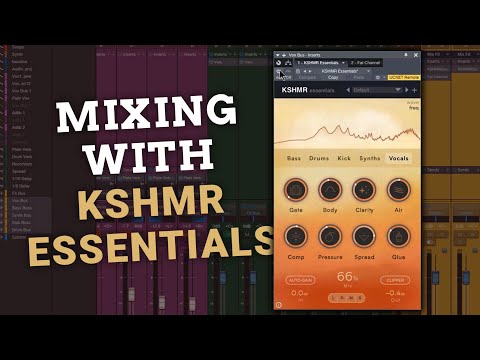Click the Glue knob icon

[398, 237]
